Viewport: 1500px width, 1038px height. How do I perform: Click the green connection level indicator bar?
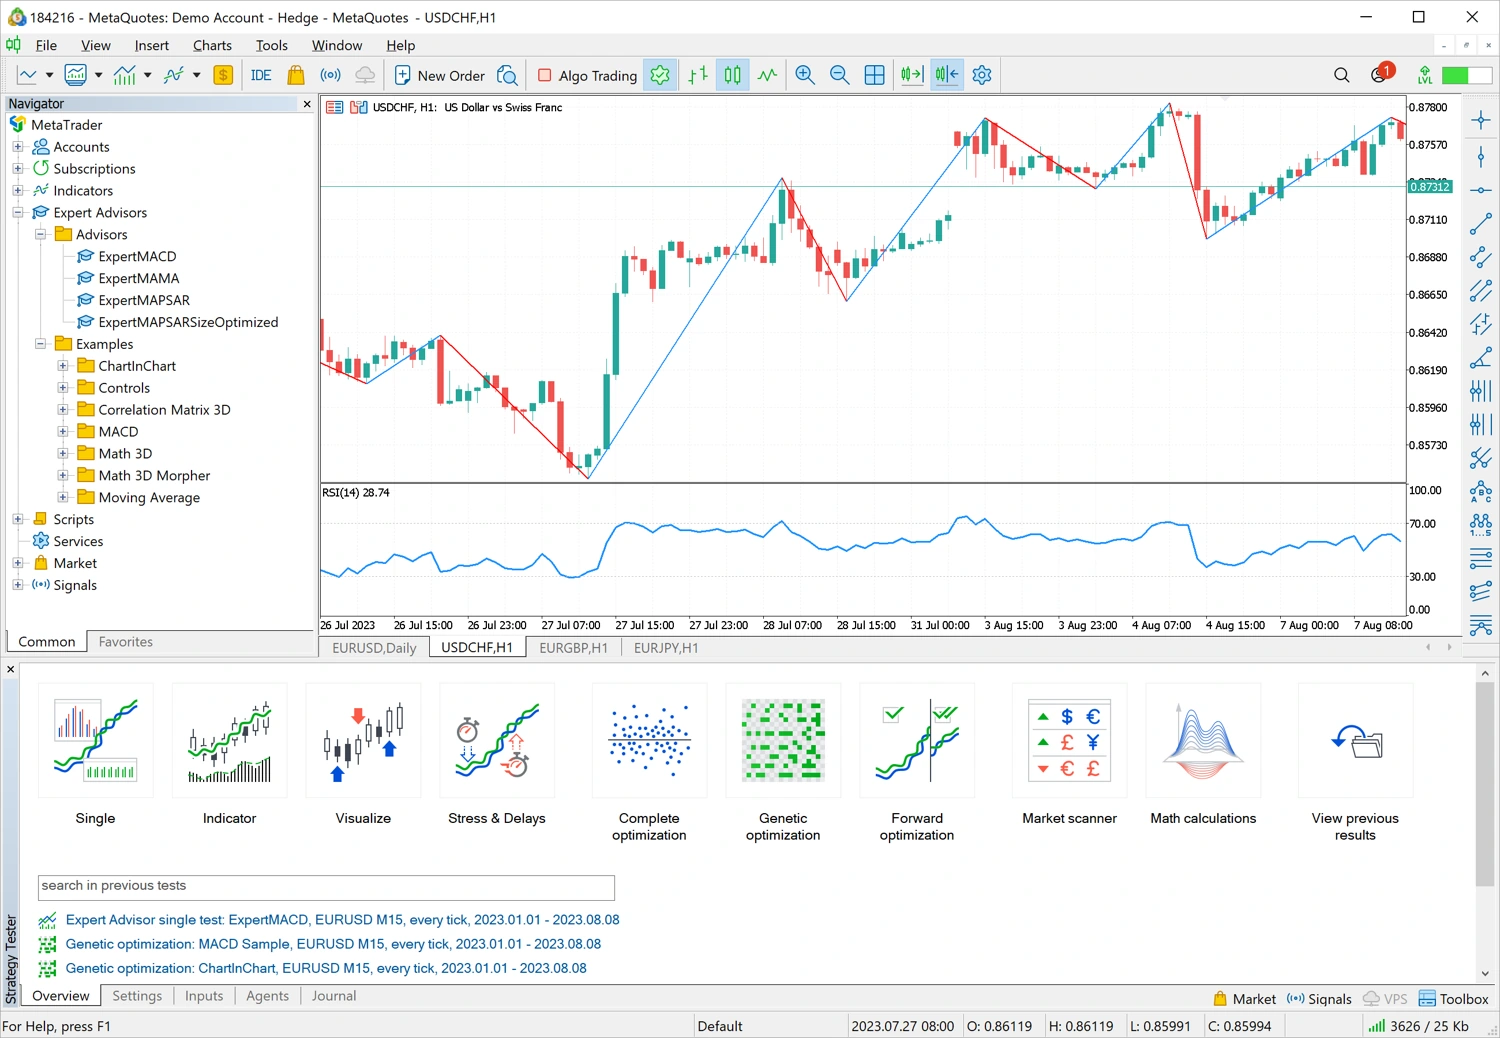coord(1467,75)
